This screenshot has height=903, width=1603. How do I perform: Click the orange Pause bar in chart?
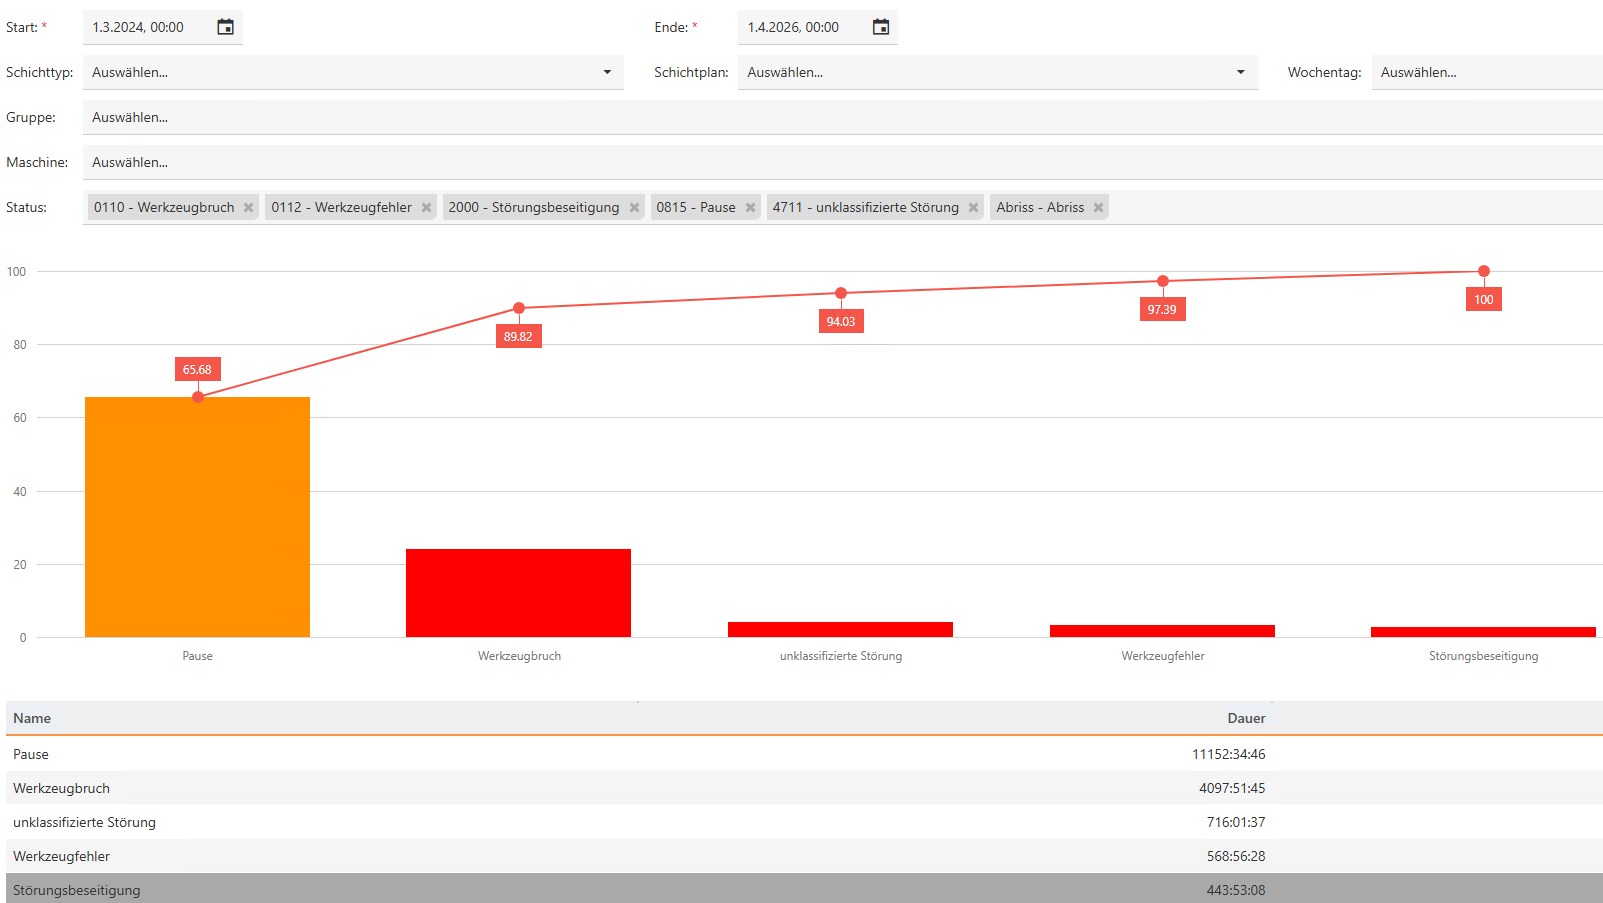click(x=197, y=517)
